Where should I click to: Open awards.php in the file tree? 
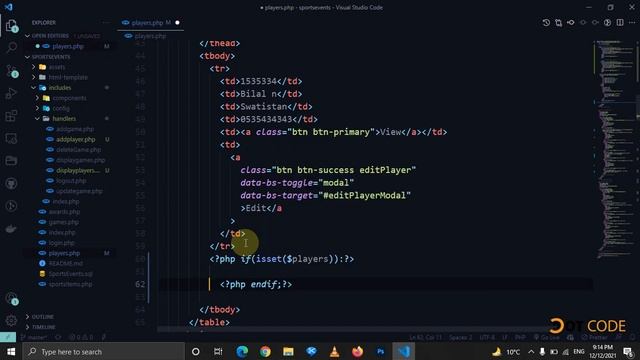[x=64, y=212]
